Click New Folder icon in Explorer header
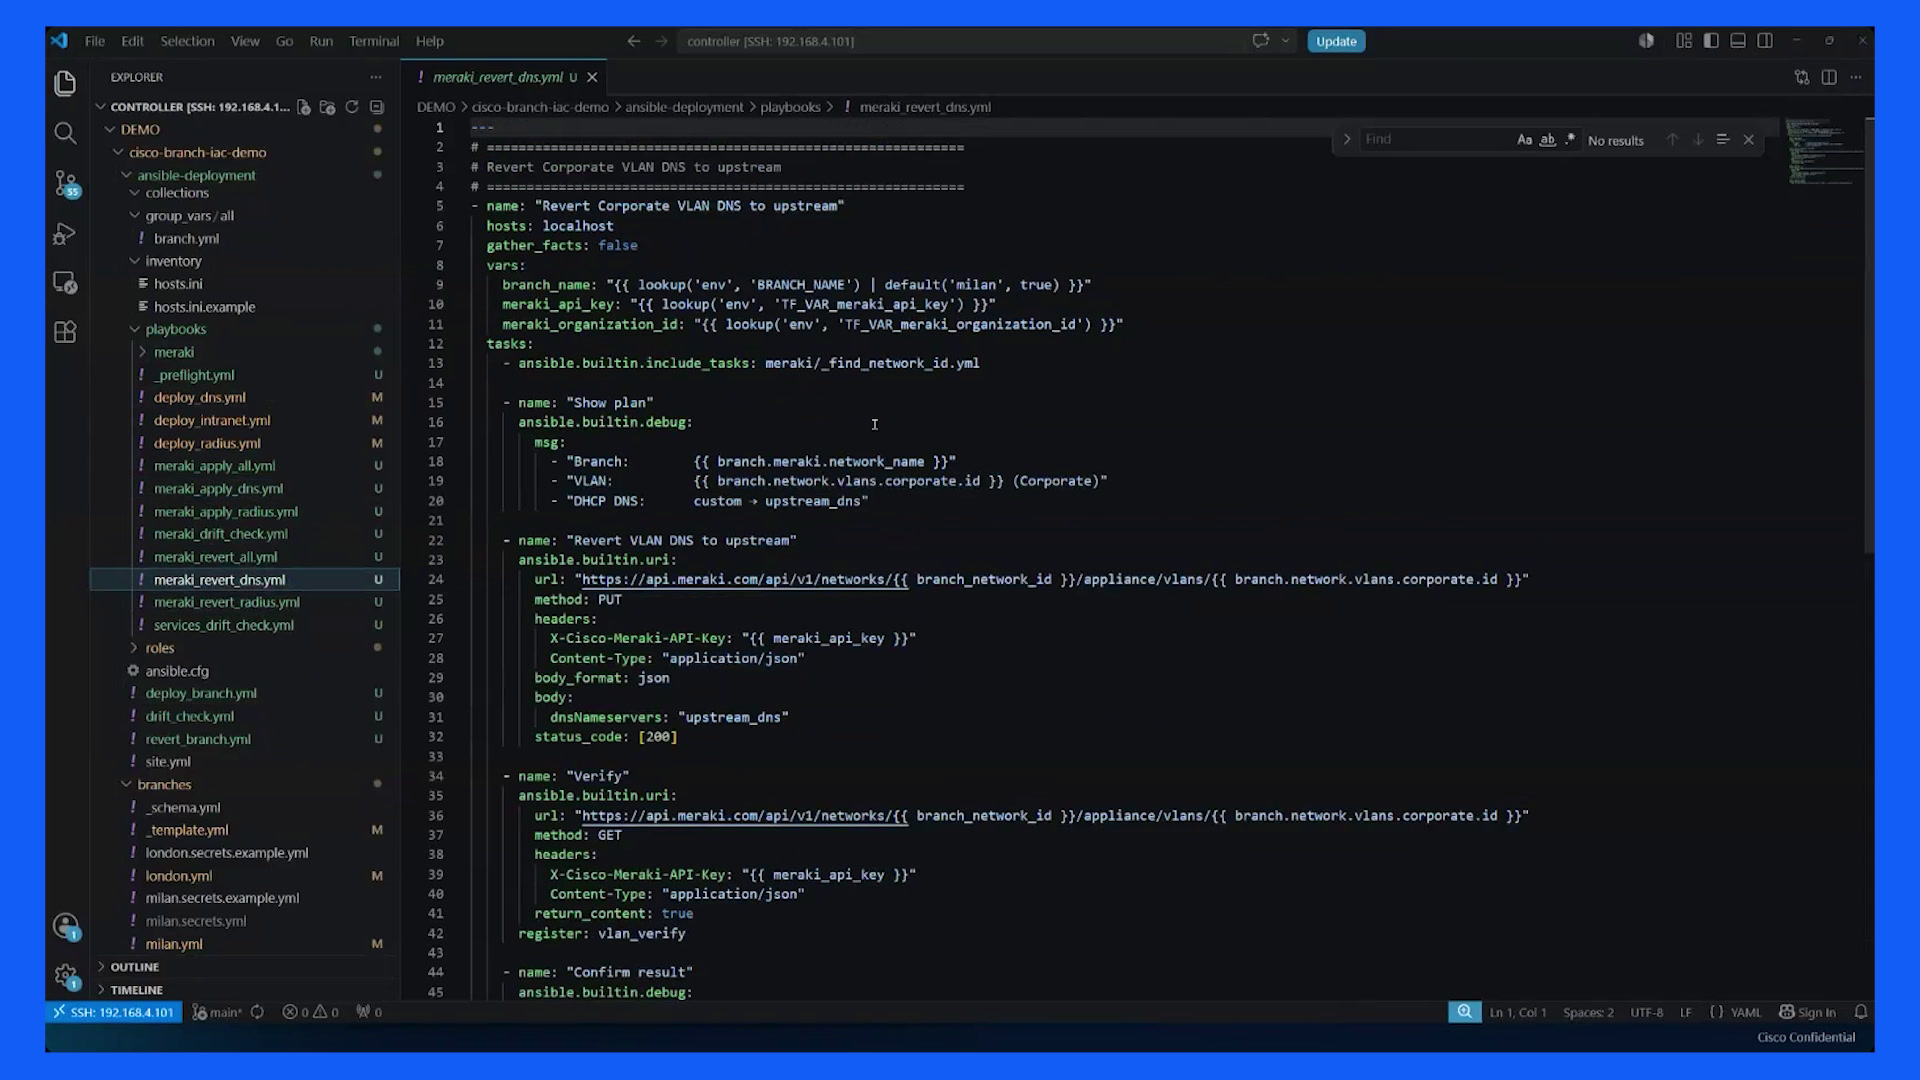 point(327,107)
